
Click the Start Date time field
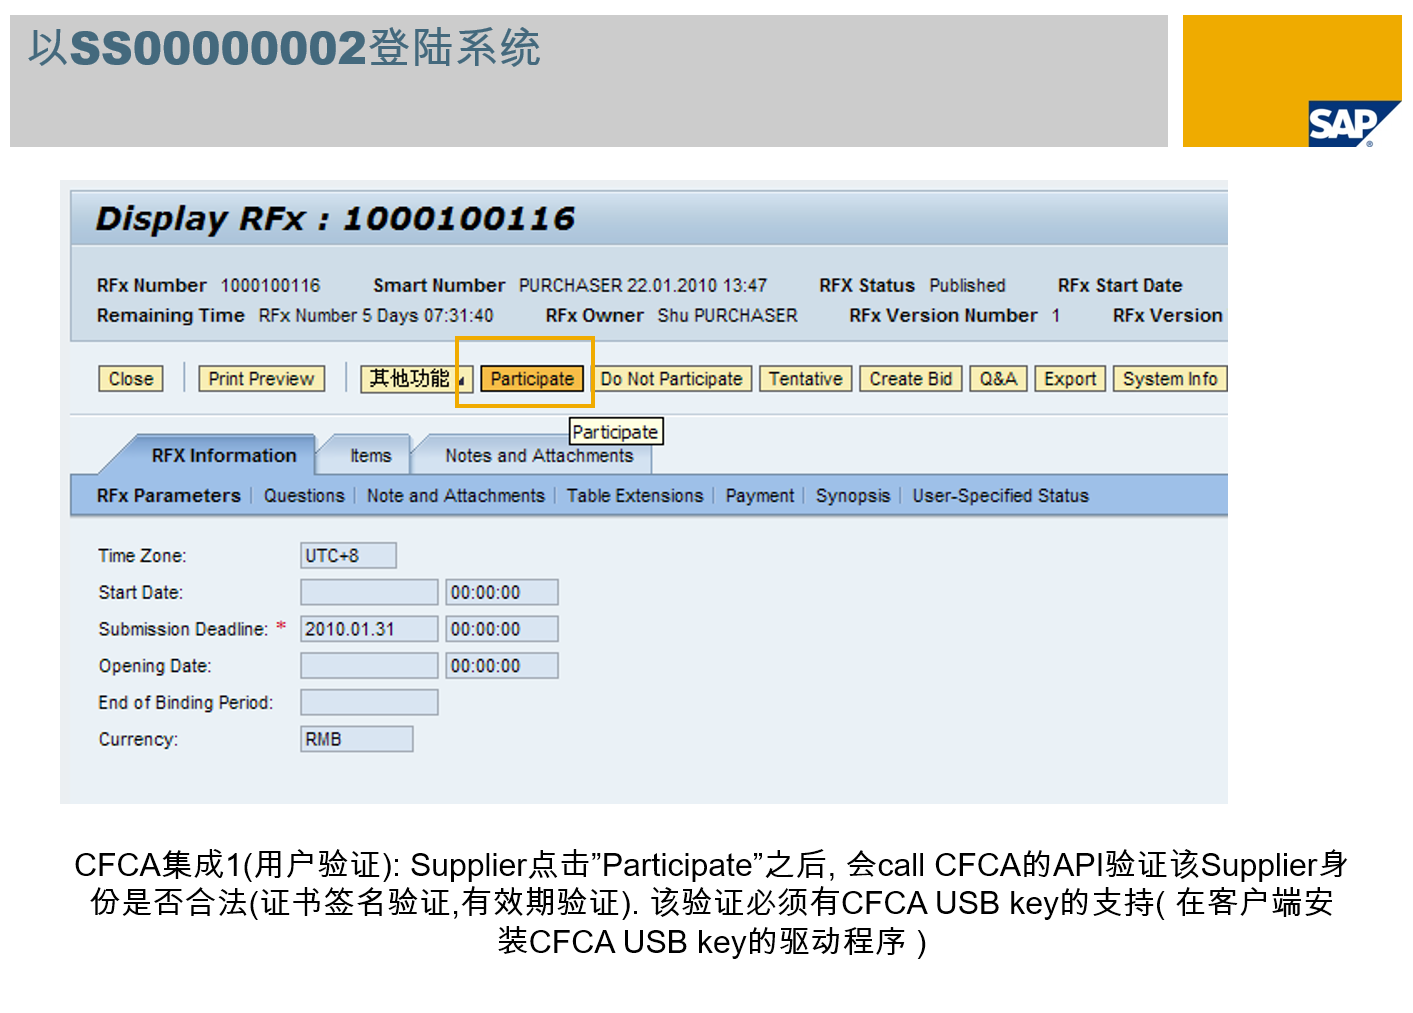tap(502, 592)
